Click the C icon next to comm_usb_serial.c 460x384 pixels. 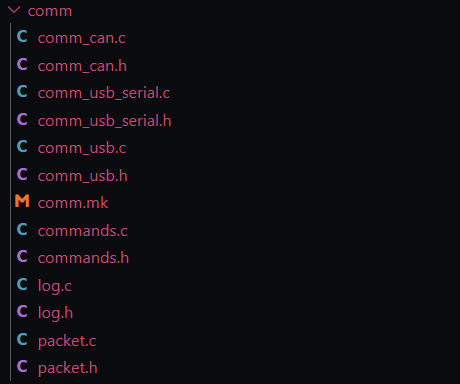[22, 91]
